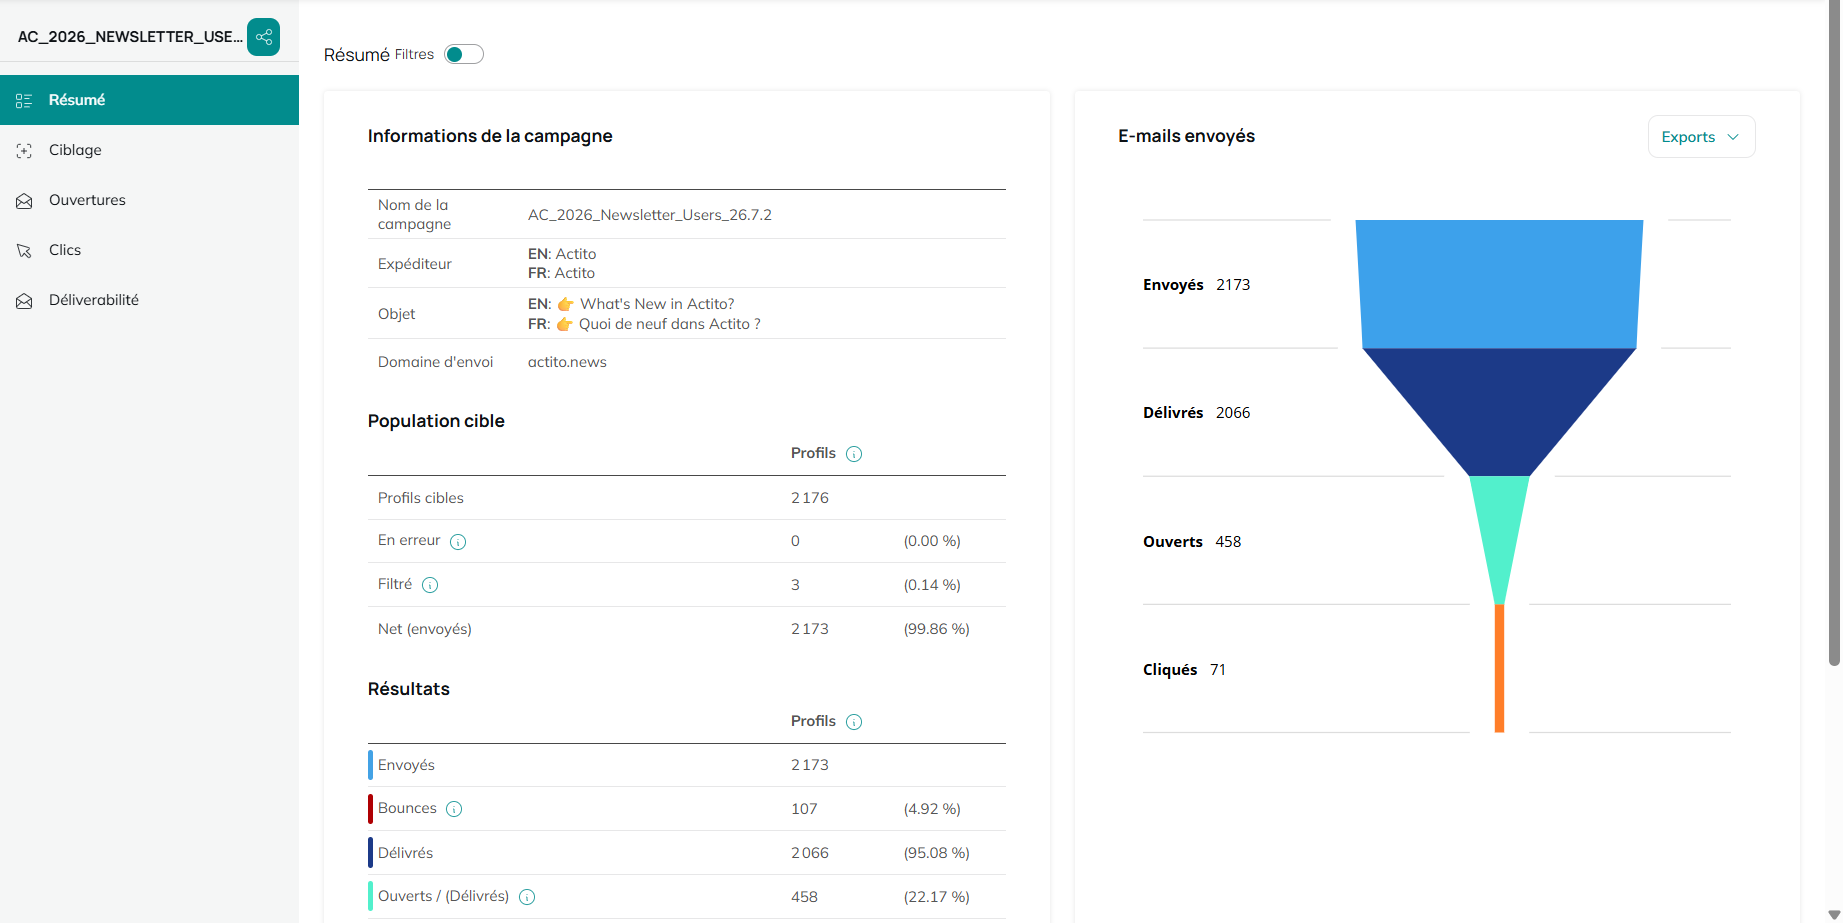
Task: Click the French subject Quoi de neuf dans Actito ?
Action: (670, 324)
